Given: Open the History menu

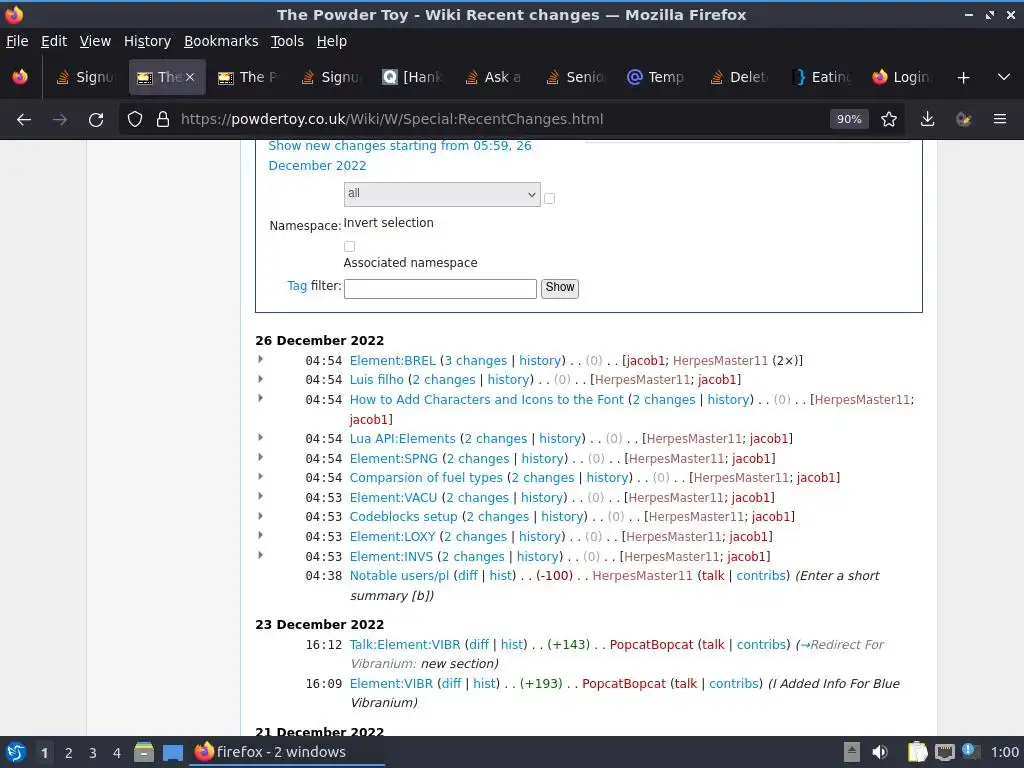Looking at the screenshot, I should 147,41.
